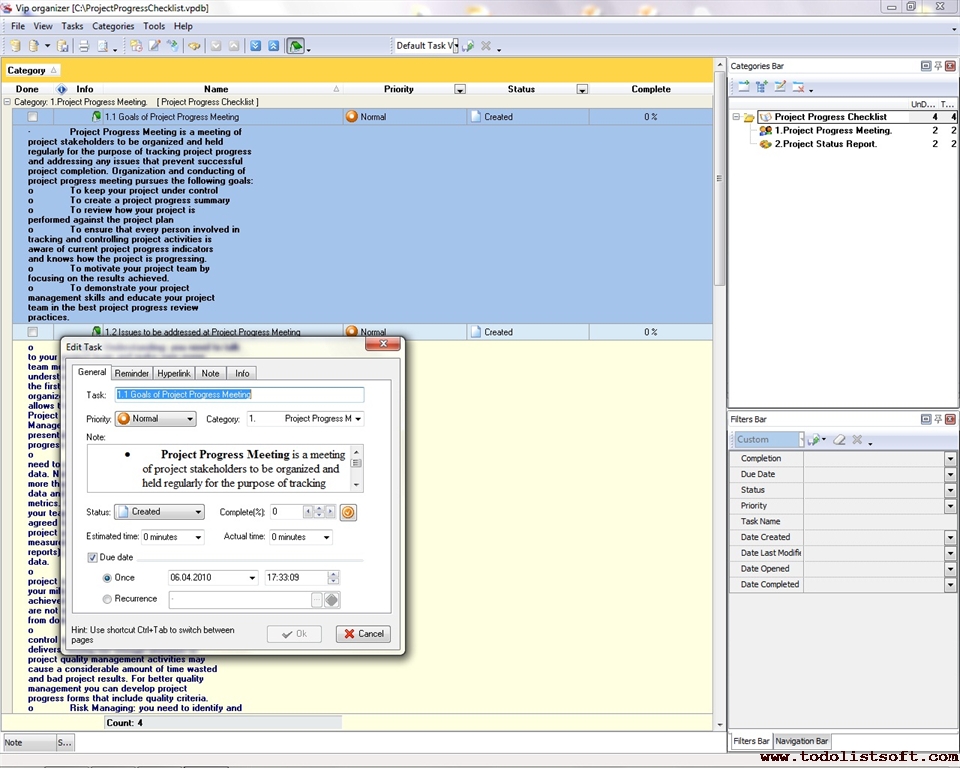Click the add category icon in Categories Bar
This screenshot has width=960, height=768.
click(743, 87)
